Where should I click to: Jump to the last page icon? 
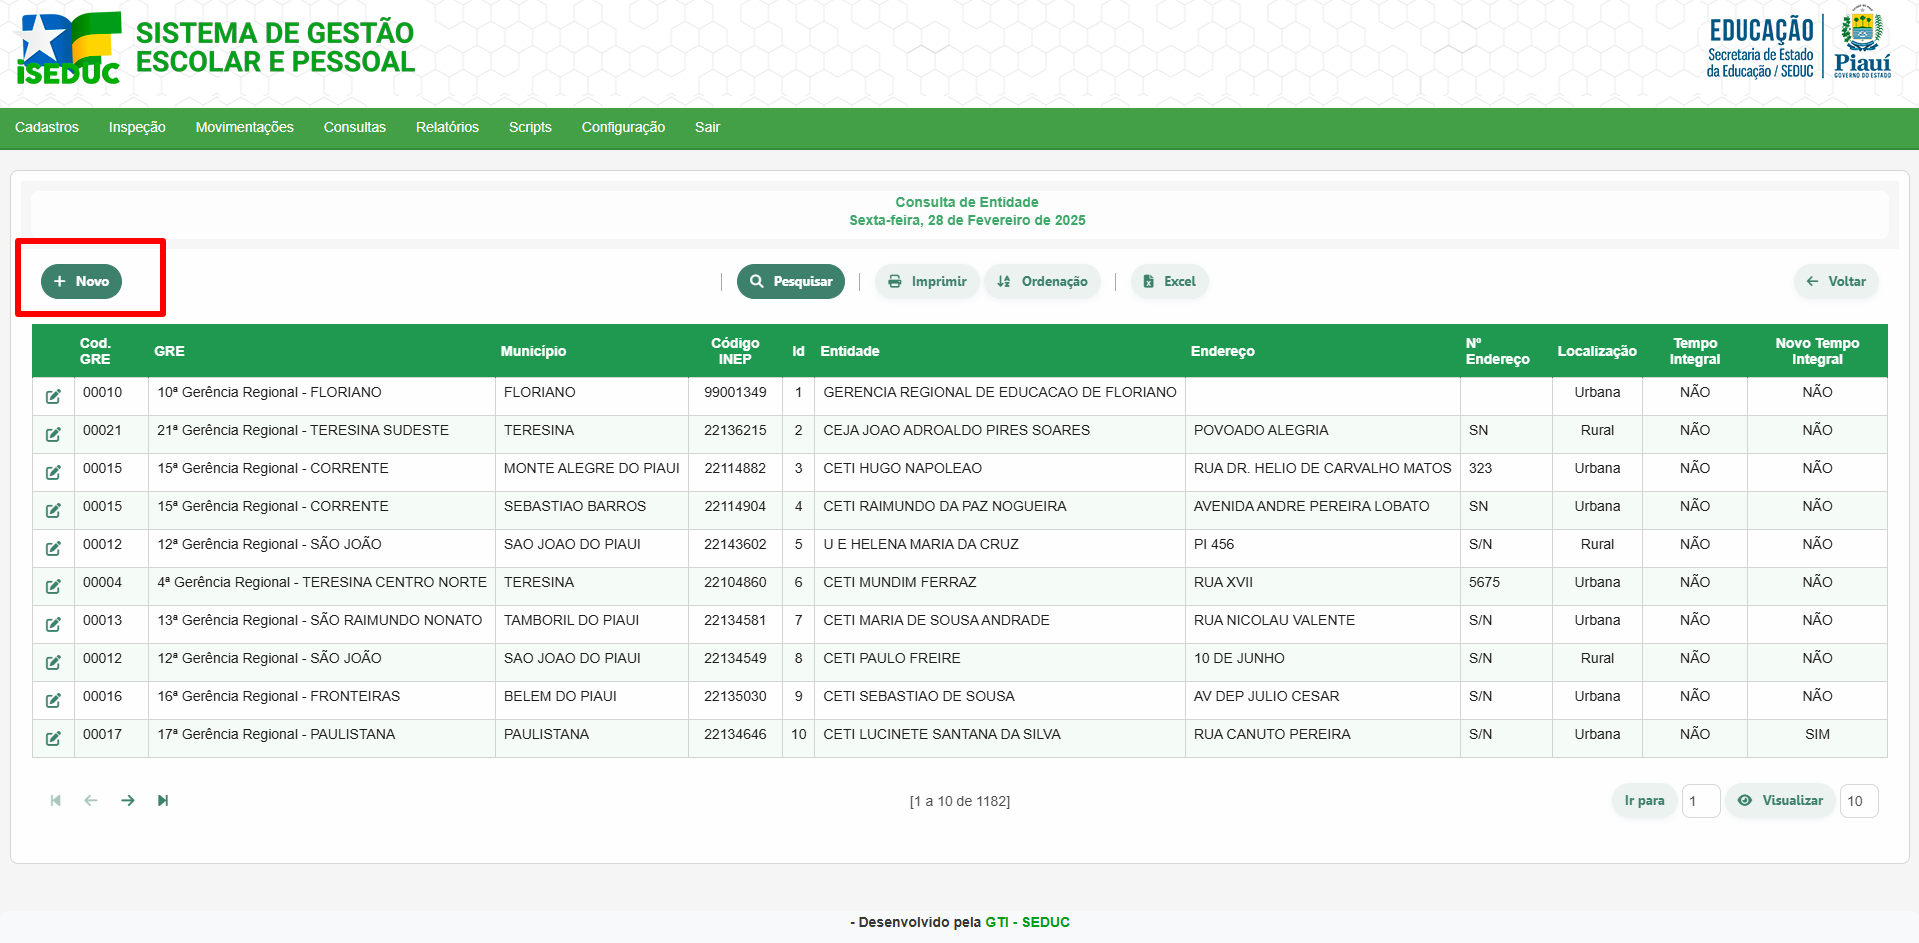click(x=163, y=800)
